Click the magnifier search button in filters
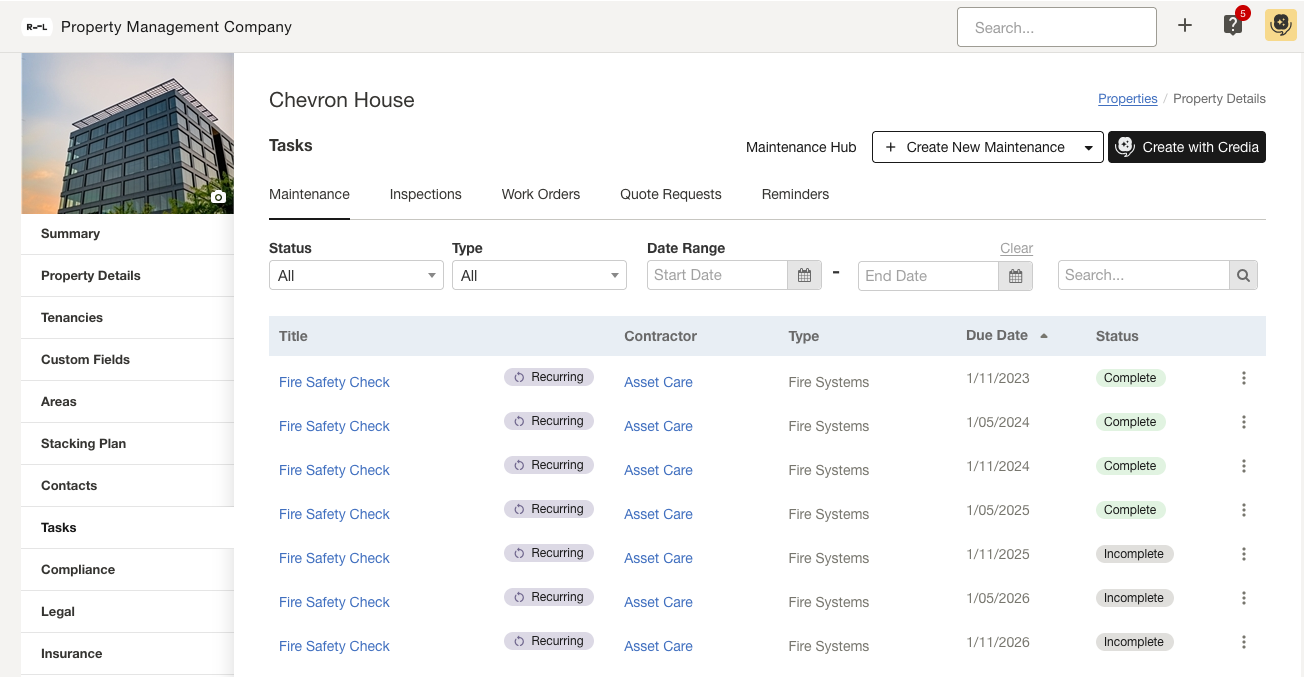This screenshot has height=677, width=1304. 1243,275
